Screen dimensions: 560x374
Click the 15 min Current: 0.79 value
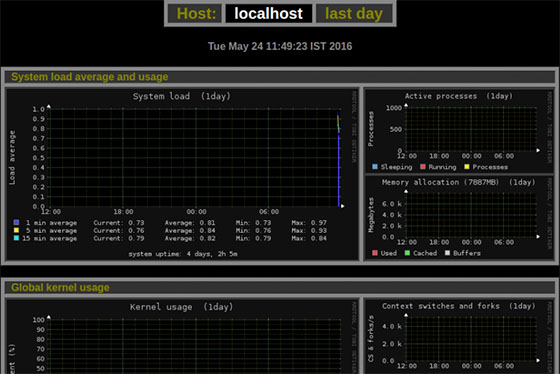(x=119, y=238)
